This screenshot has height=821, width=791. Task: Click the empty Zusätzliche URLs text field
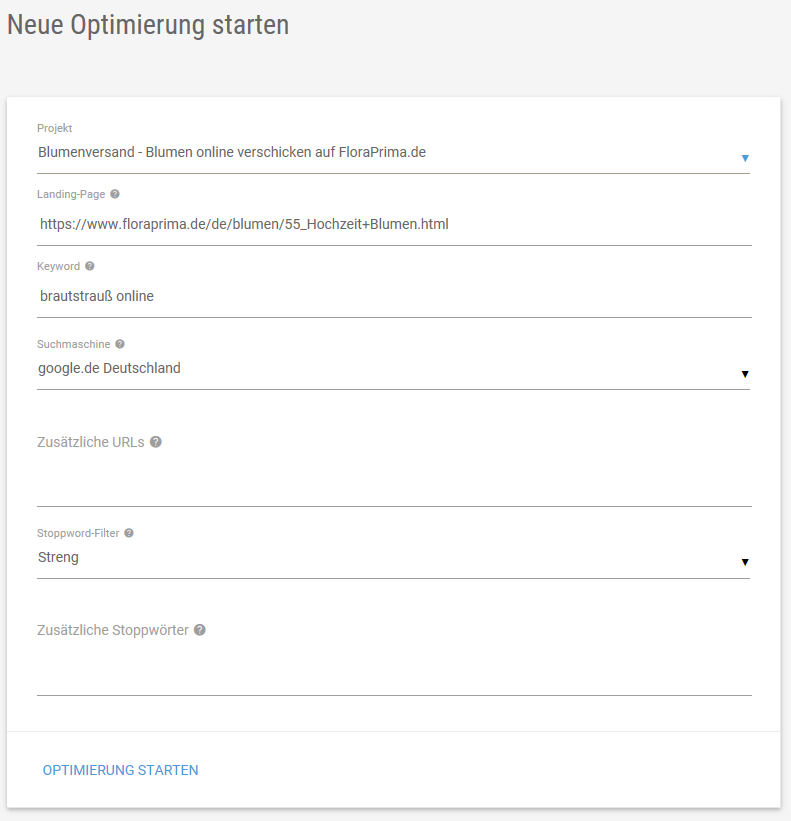[x=394, y=484]
